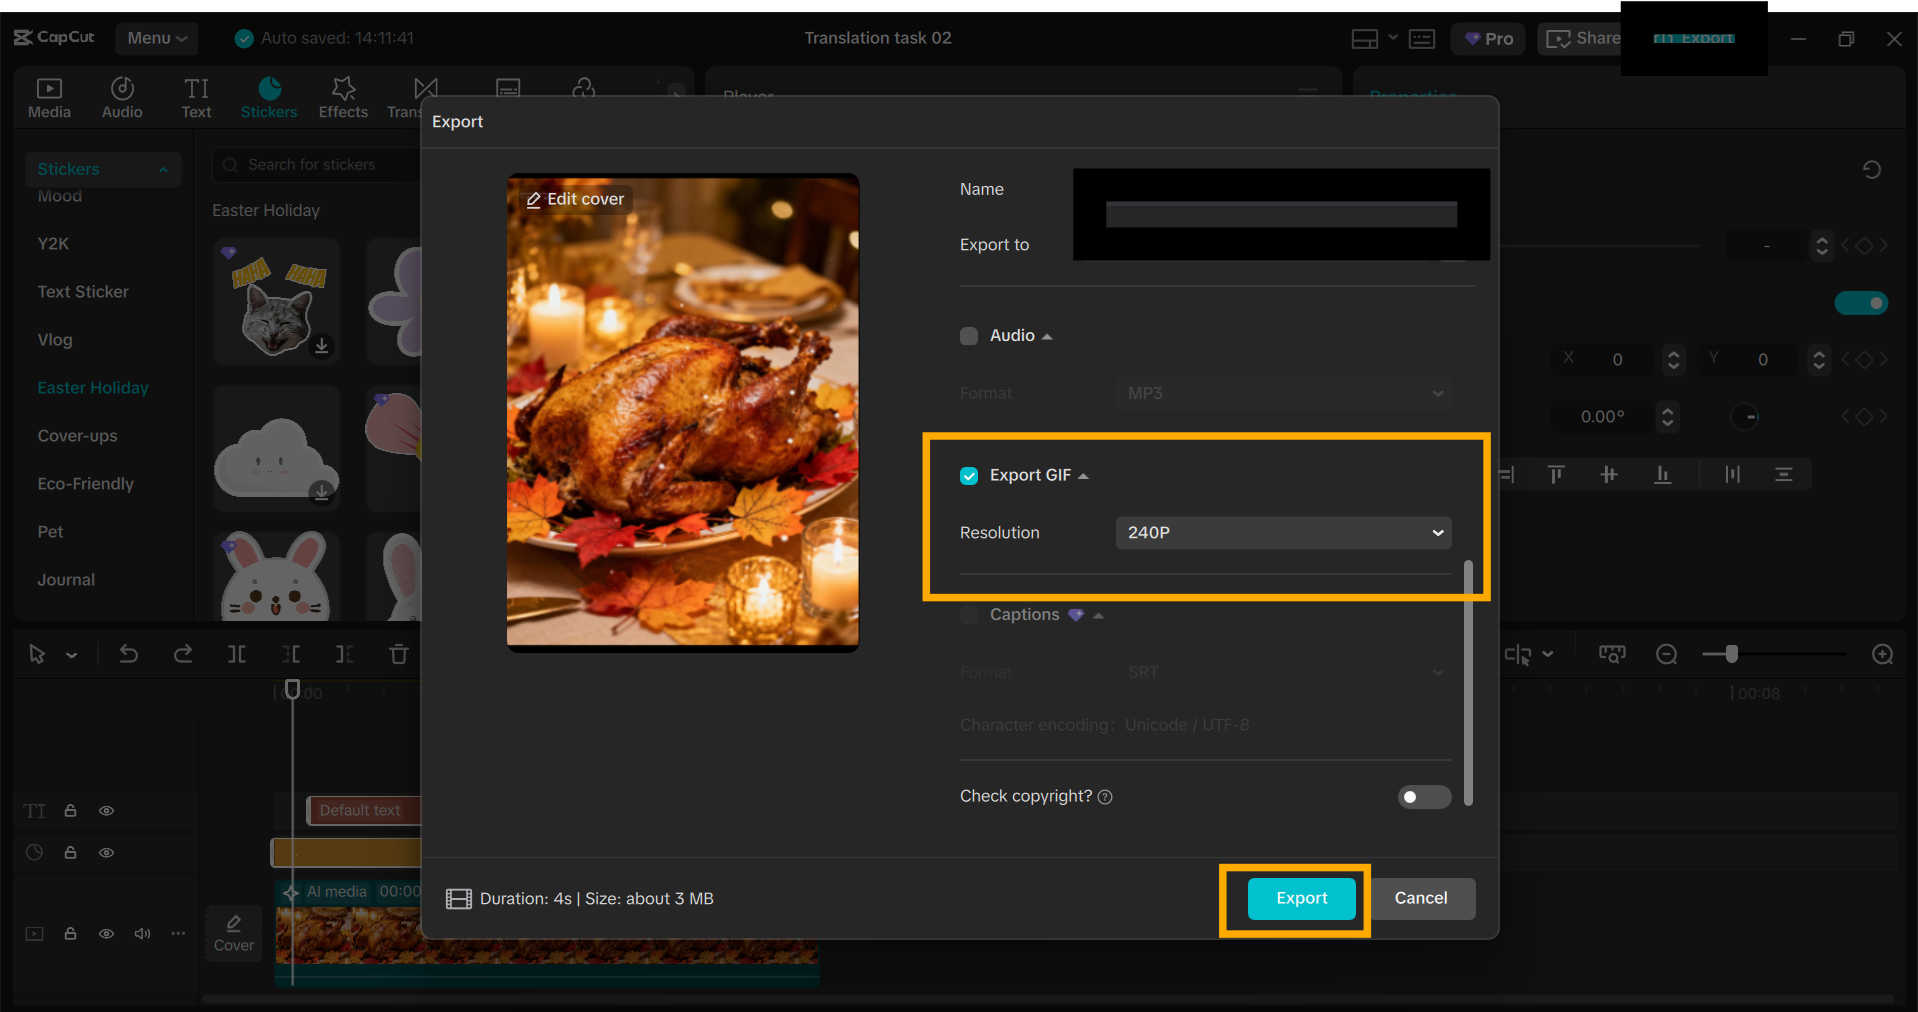Uncheck the Export GIF option
This screenshot has height=1012, width=1918.
click(x=968, y=476)
